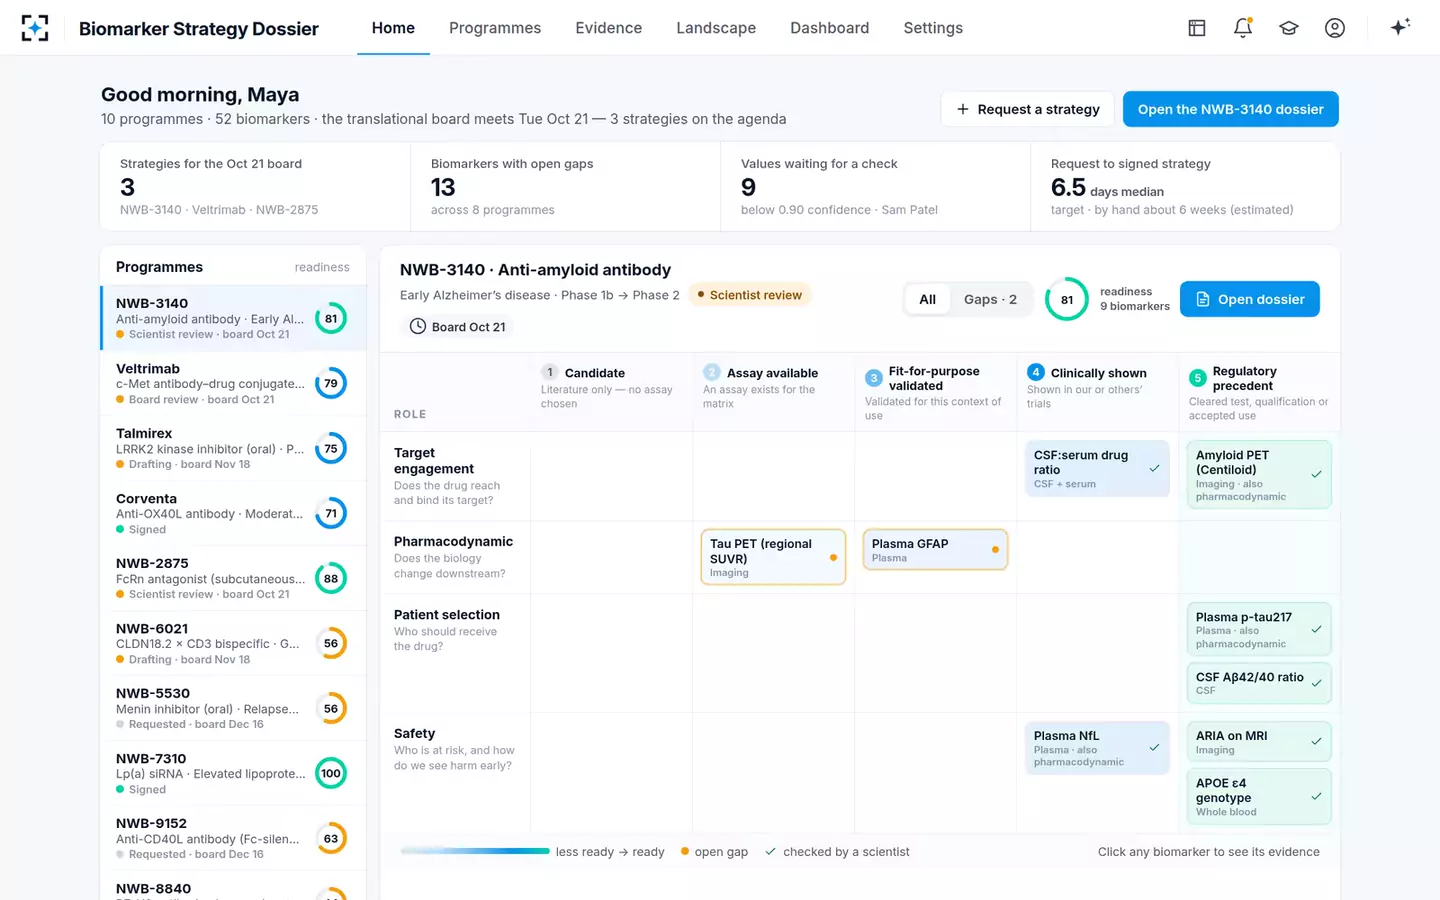Click the less ready to ready gradient bar

click(475, 851)
